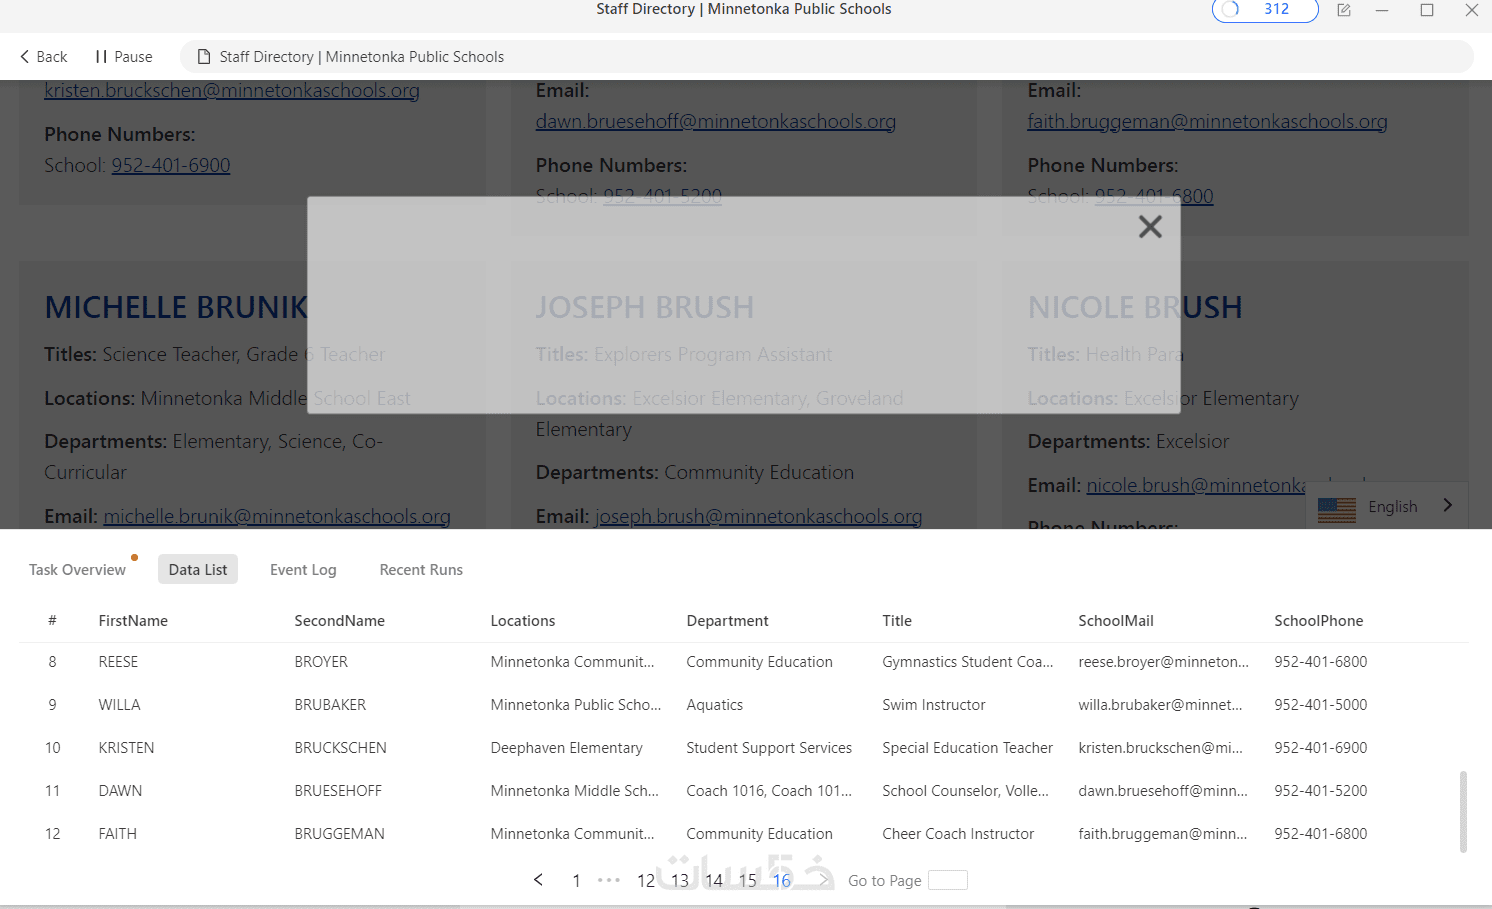Viewport: 1492px width, 909px height.
Task: Select Gymnastics Student Coa... title cell
Action: pos(968,662)
